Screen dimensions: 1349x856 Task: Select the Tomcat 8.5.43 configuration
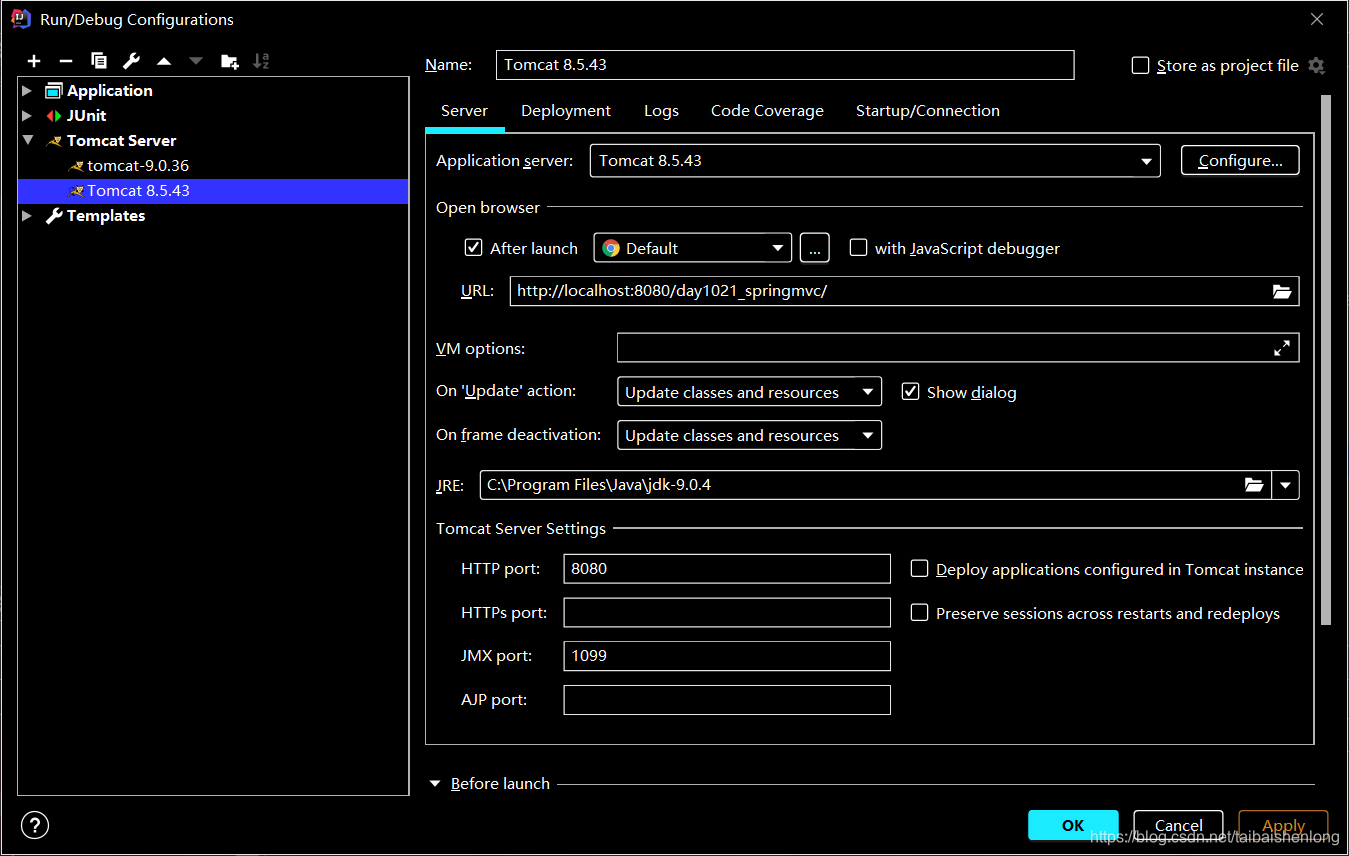tap(213, 190)
